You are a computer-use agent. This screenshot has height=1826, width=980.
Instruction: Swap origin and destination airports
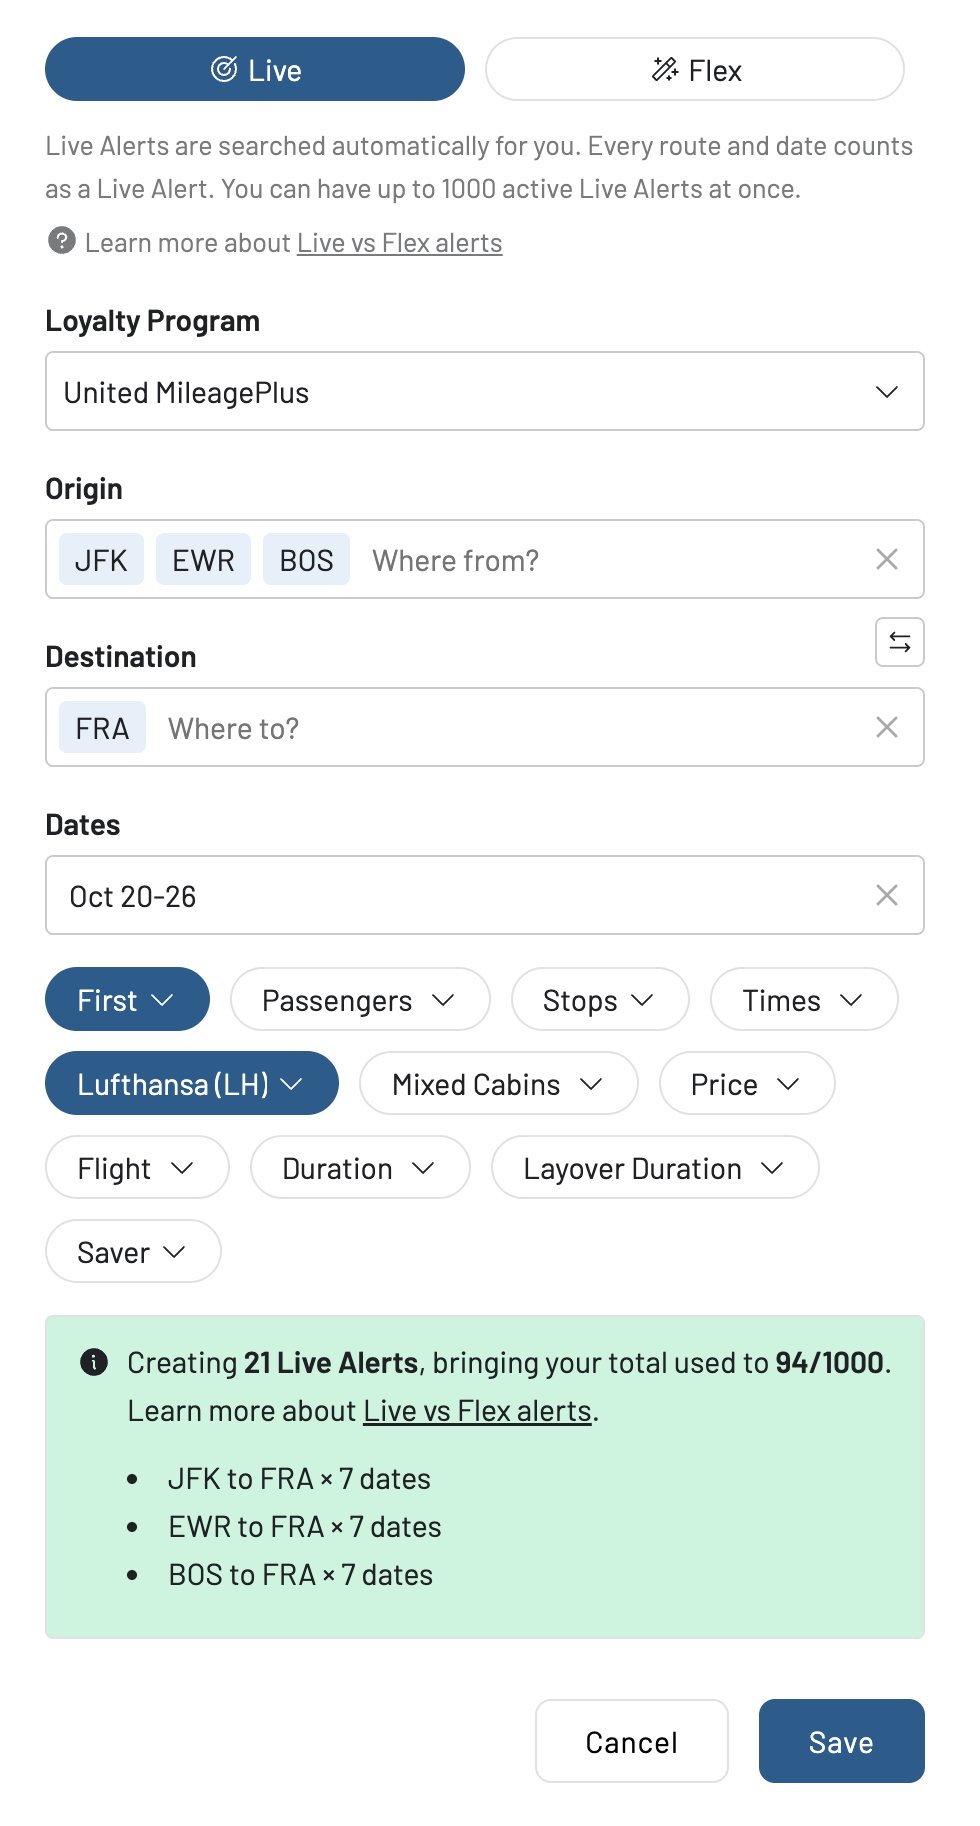899,642
